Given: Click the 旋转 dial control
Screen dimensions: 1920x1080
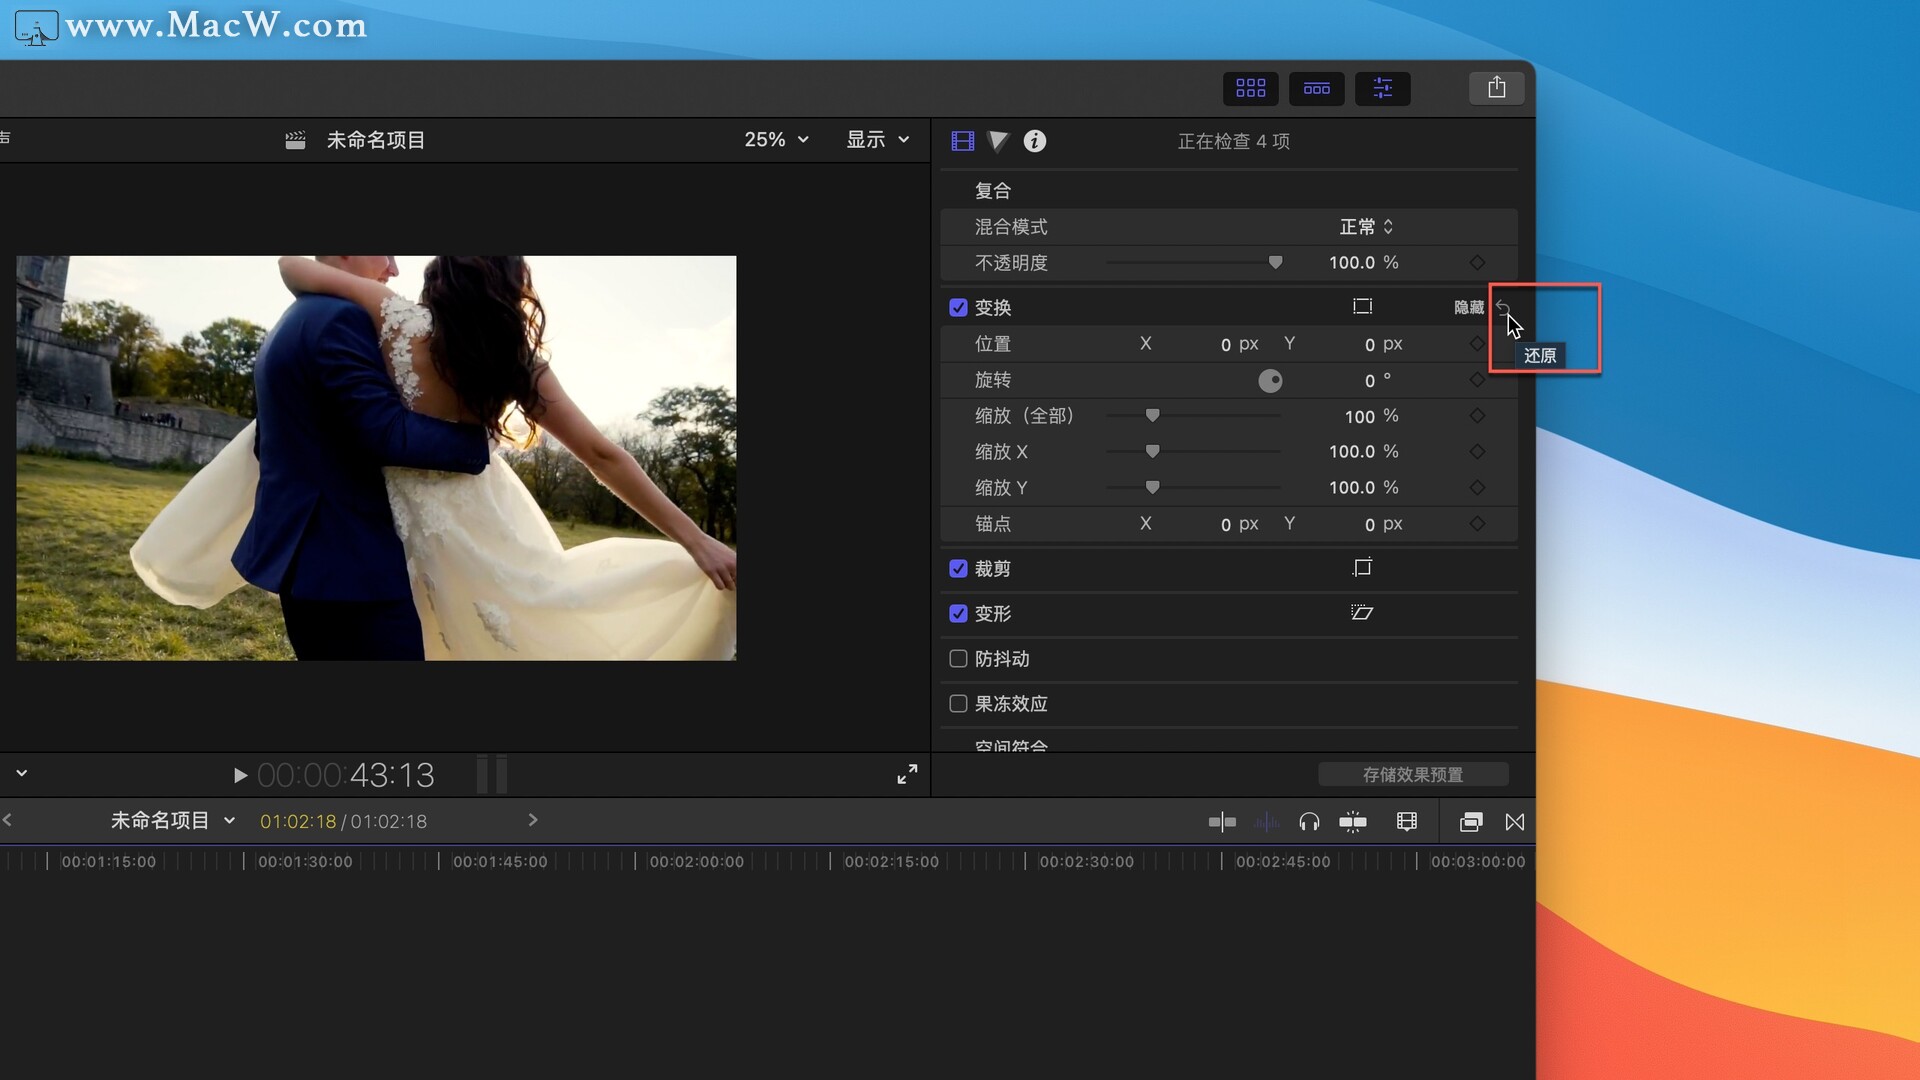Looking at the screenshot, I should pos(1270,381).
